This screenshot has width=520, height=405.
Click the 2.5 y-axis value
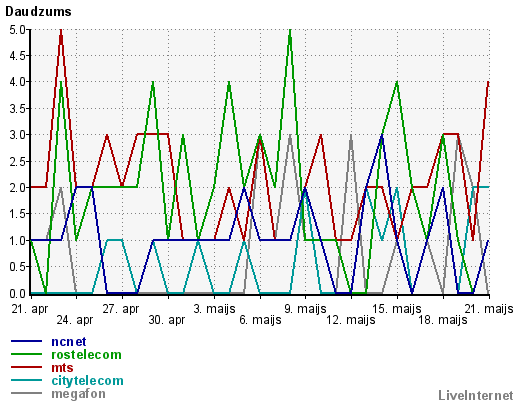click(x=17, y=161)
